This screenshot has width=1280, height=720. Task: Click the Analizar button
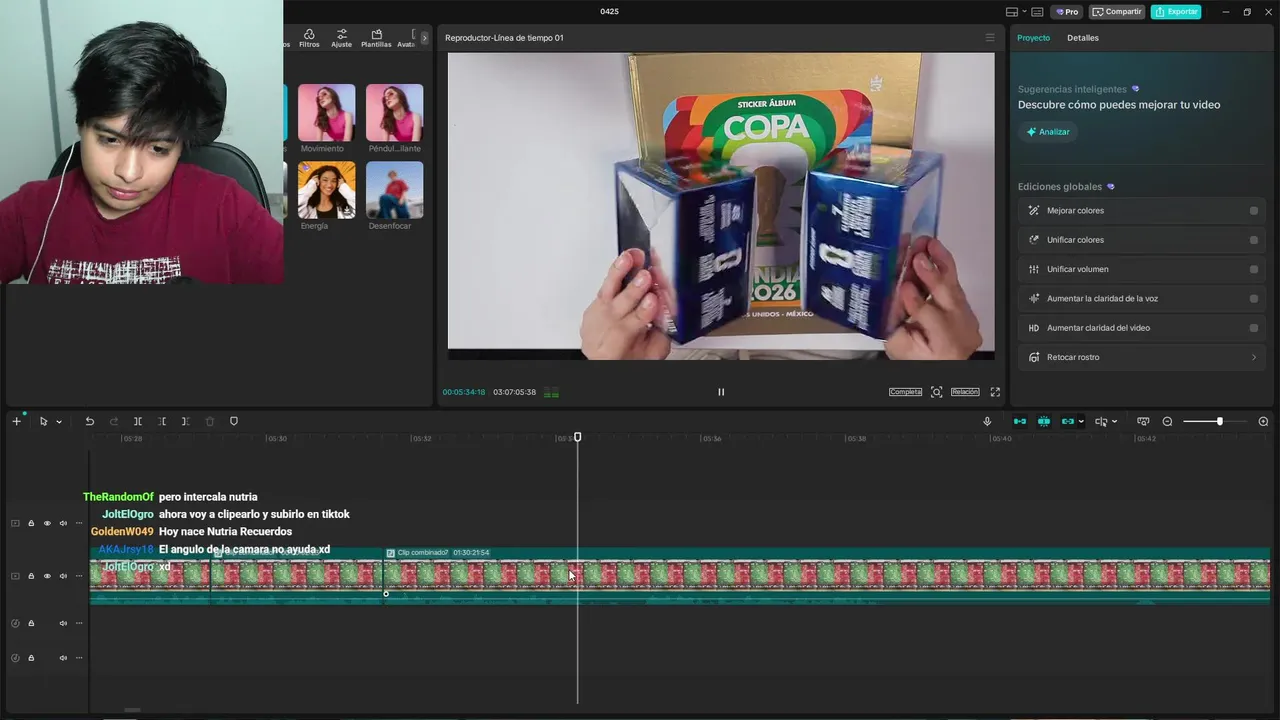[1048, 132]
